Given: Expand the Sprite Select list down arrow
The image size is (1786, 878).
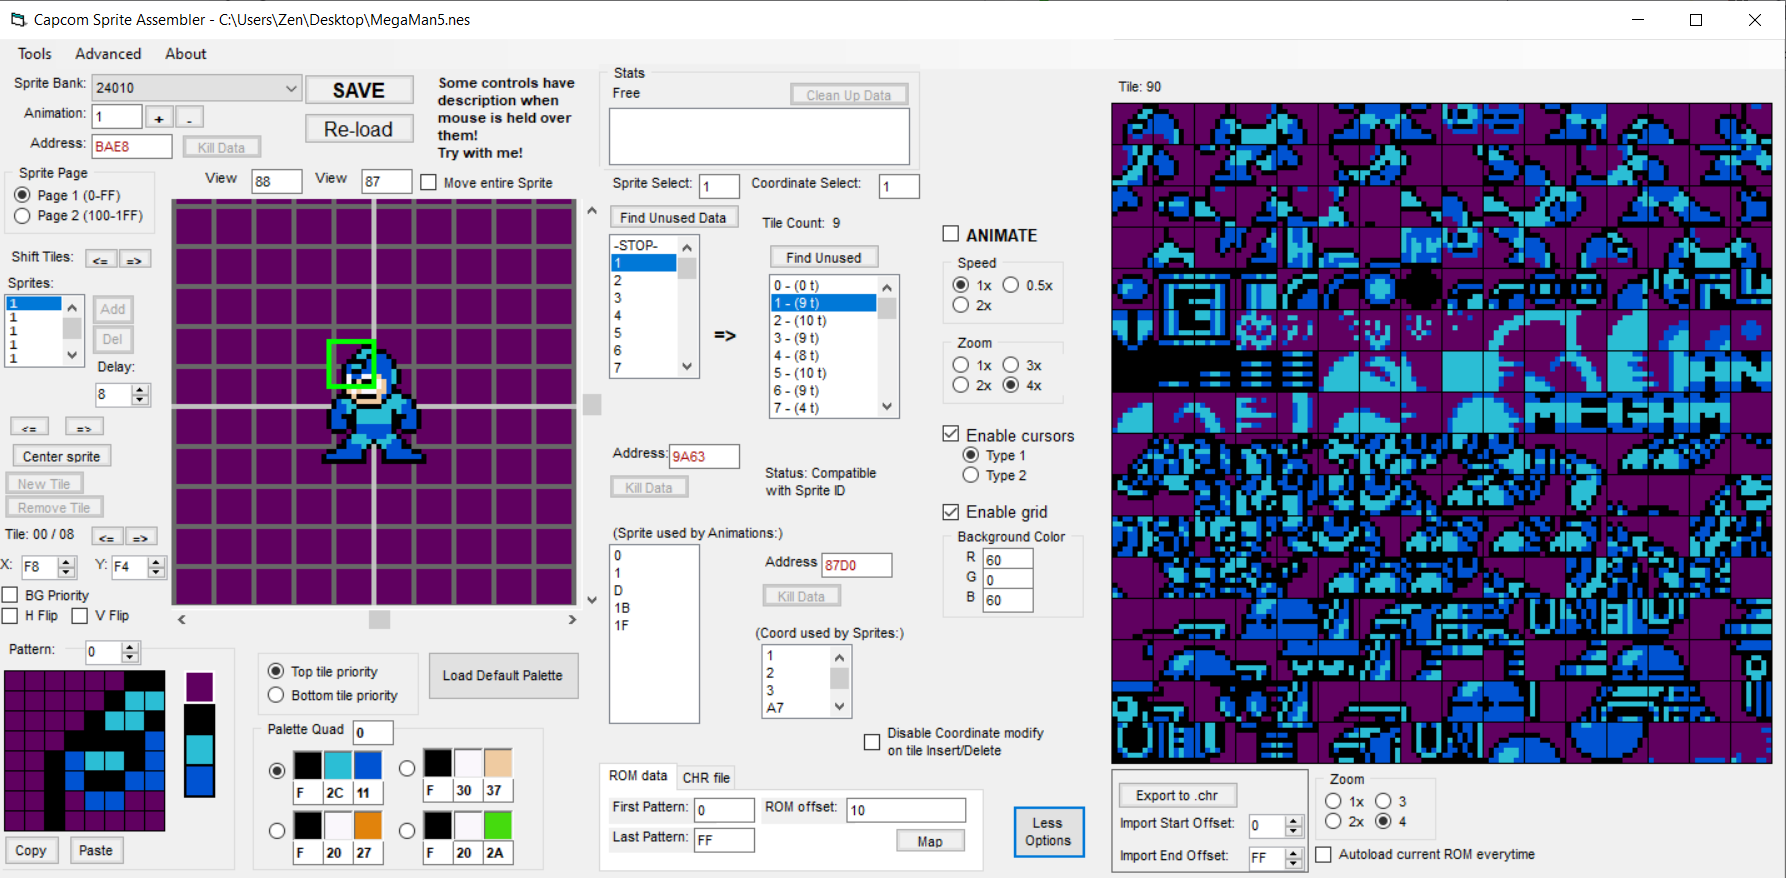Looking at the screenshot, I should (x=687, y=367).
